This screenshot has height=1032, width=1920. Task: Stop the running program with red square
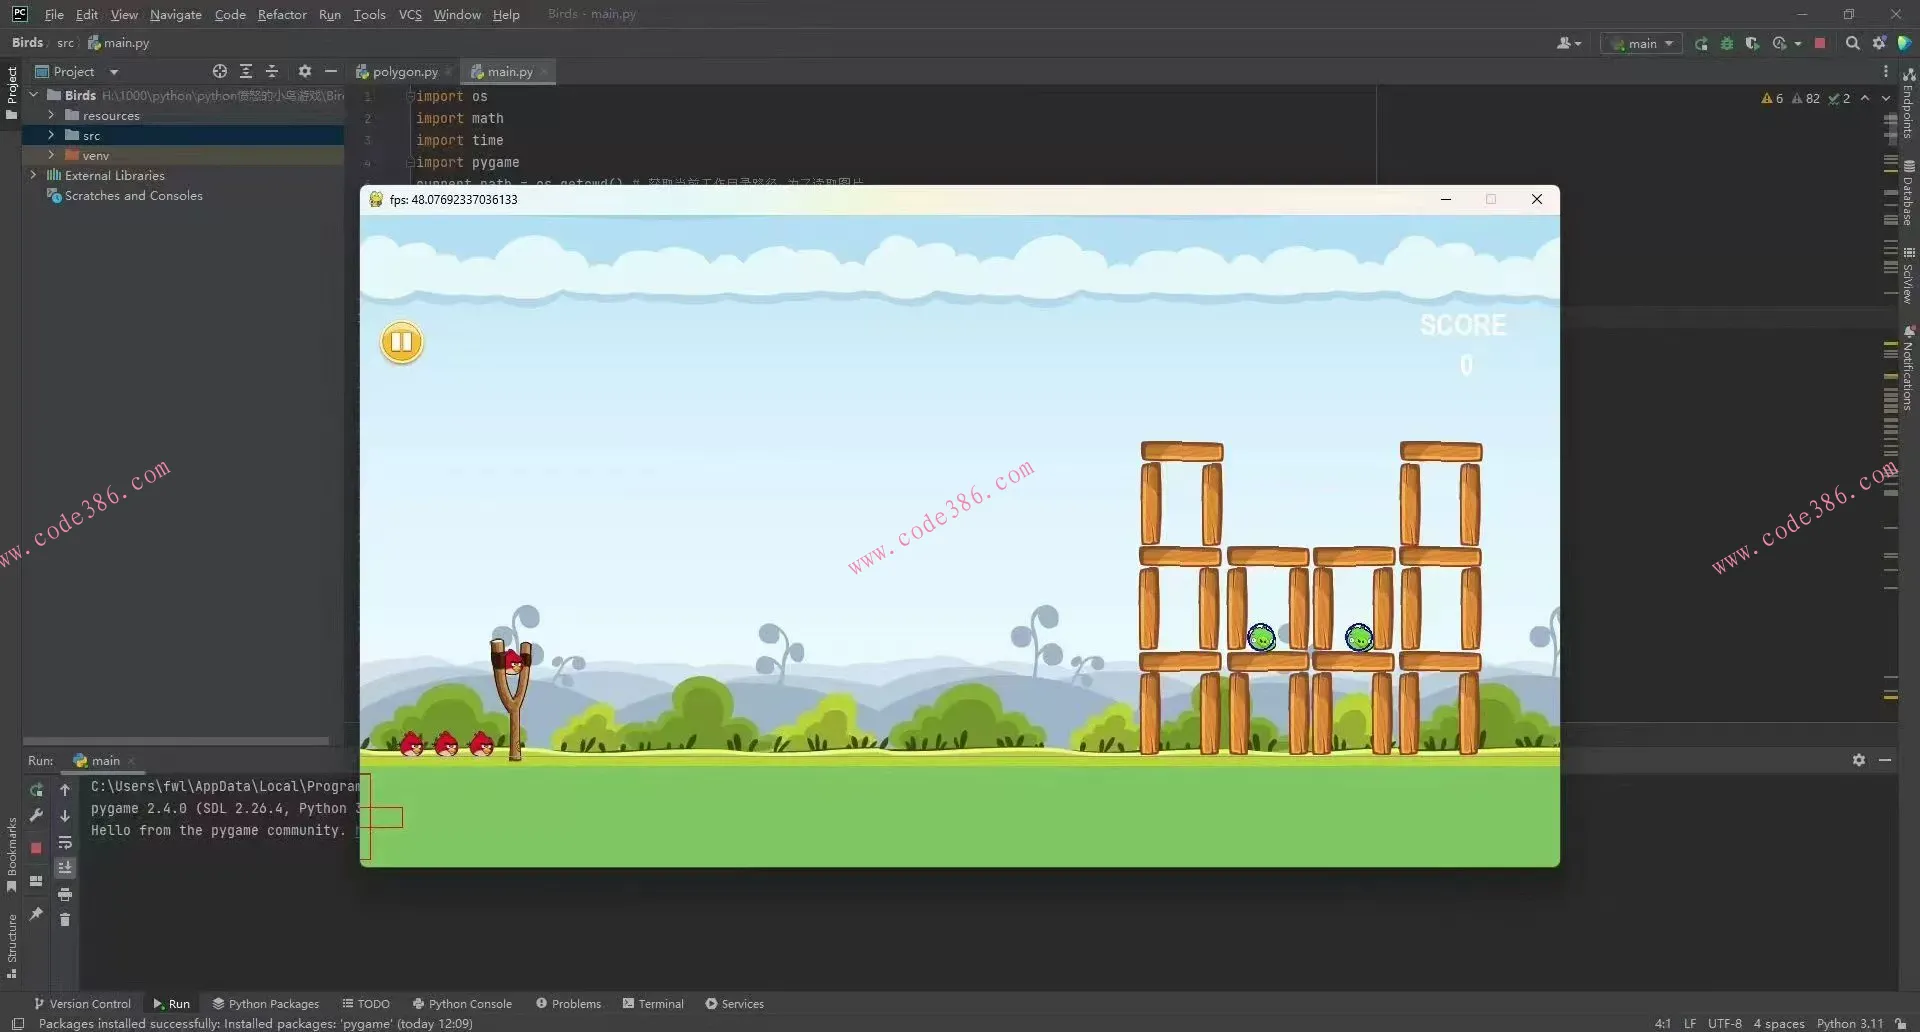coord(1820,44)
